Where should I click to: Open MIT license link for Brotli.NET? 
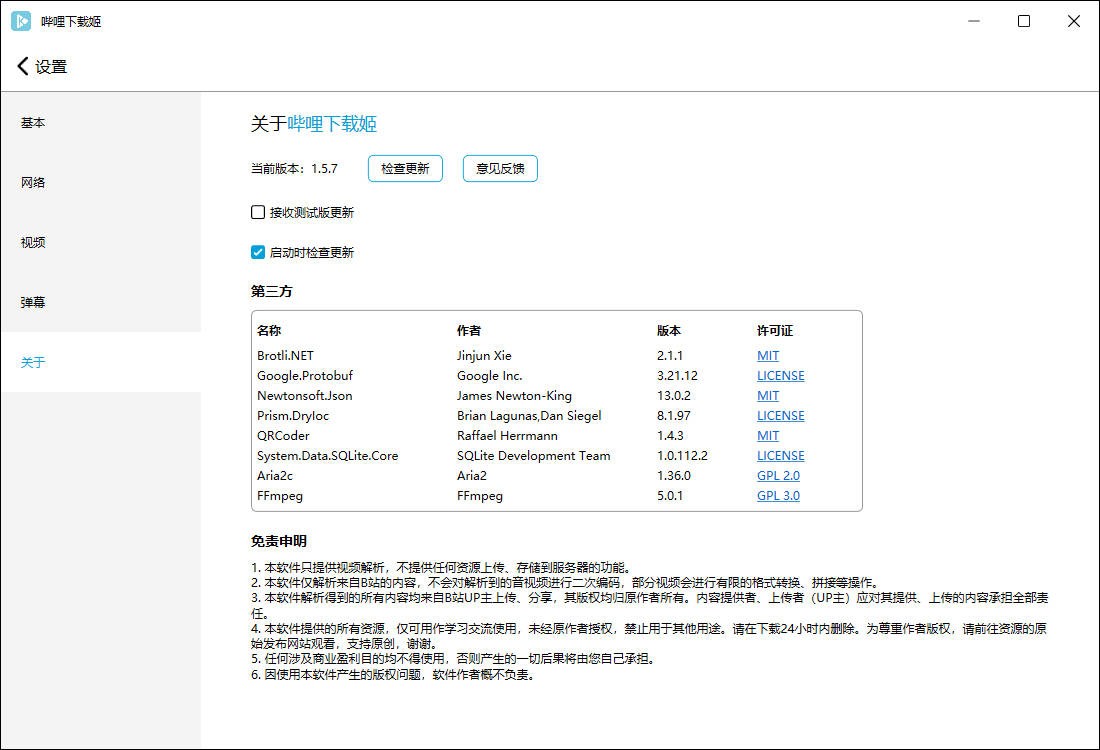coord(767,356)
